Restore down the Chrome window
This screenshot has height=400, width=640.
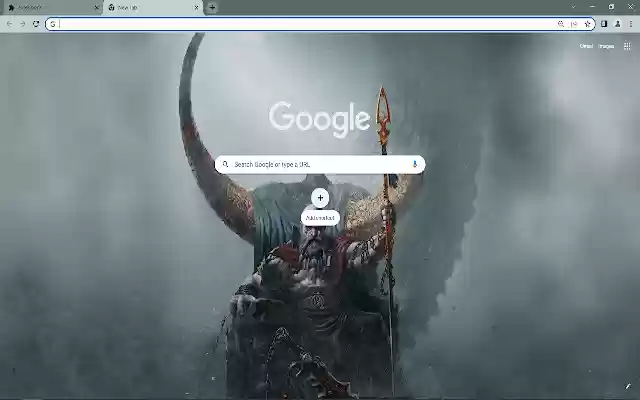pyautogui.click(x=611, y=7)
